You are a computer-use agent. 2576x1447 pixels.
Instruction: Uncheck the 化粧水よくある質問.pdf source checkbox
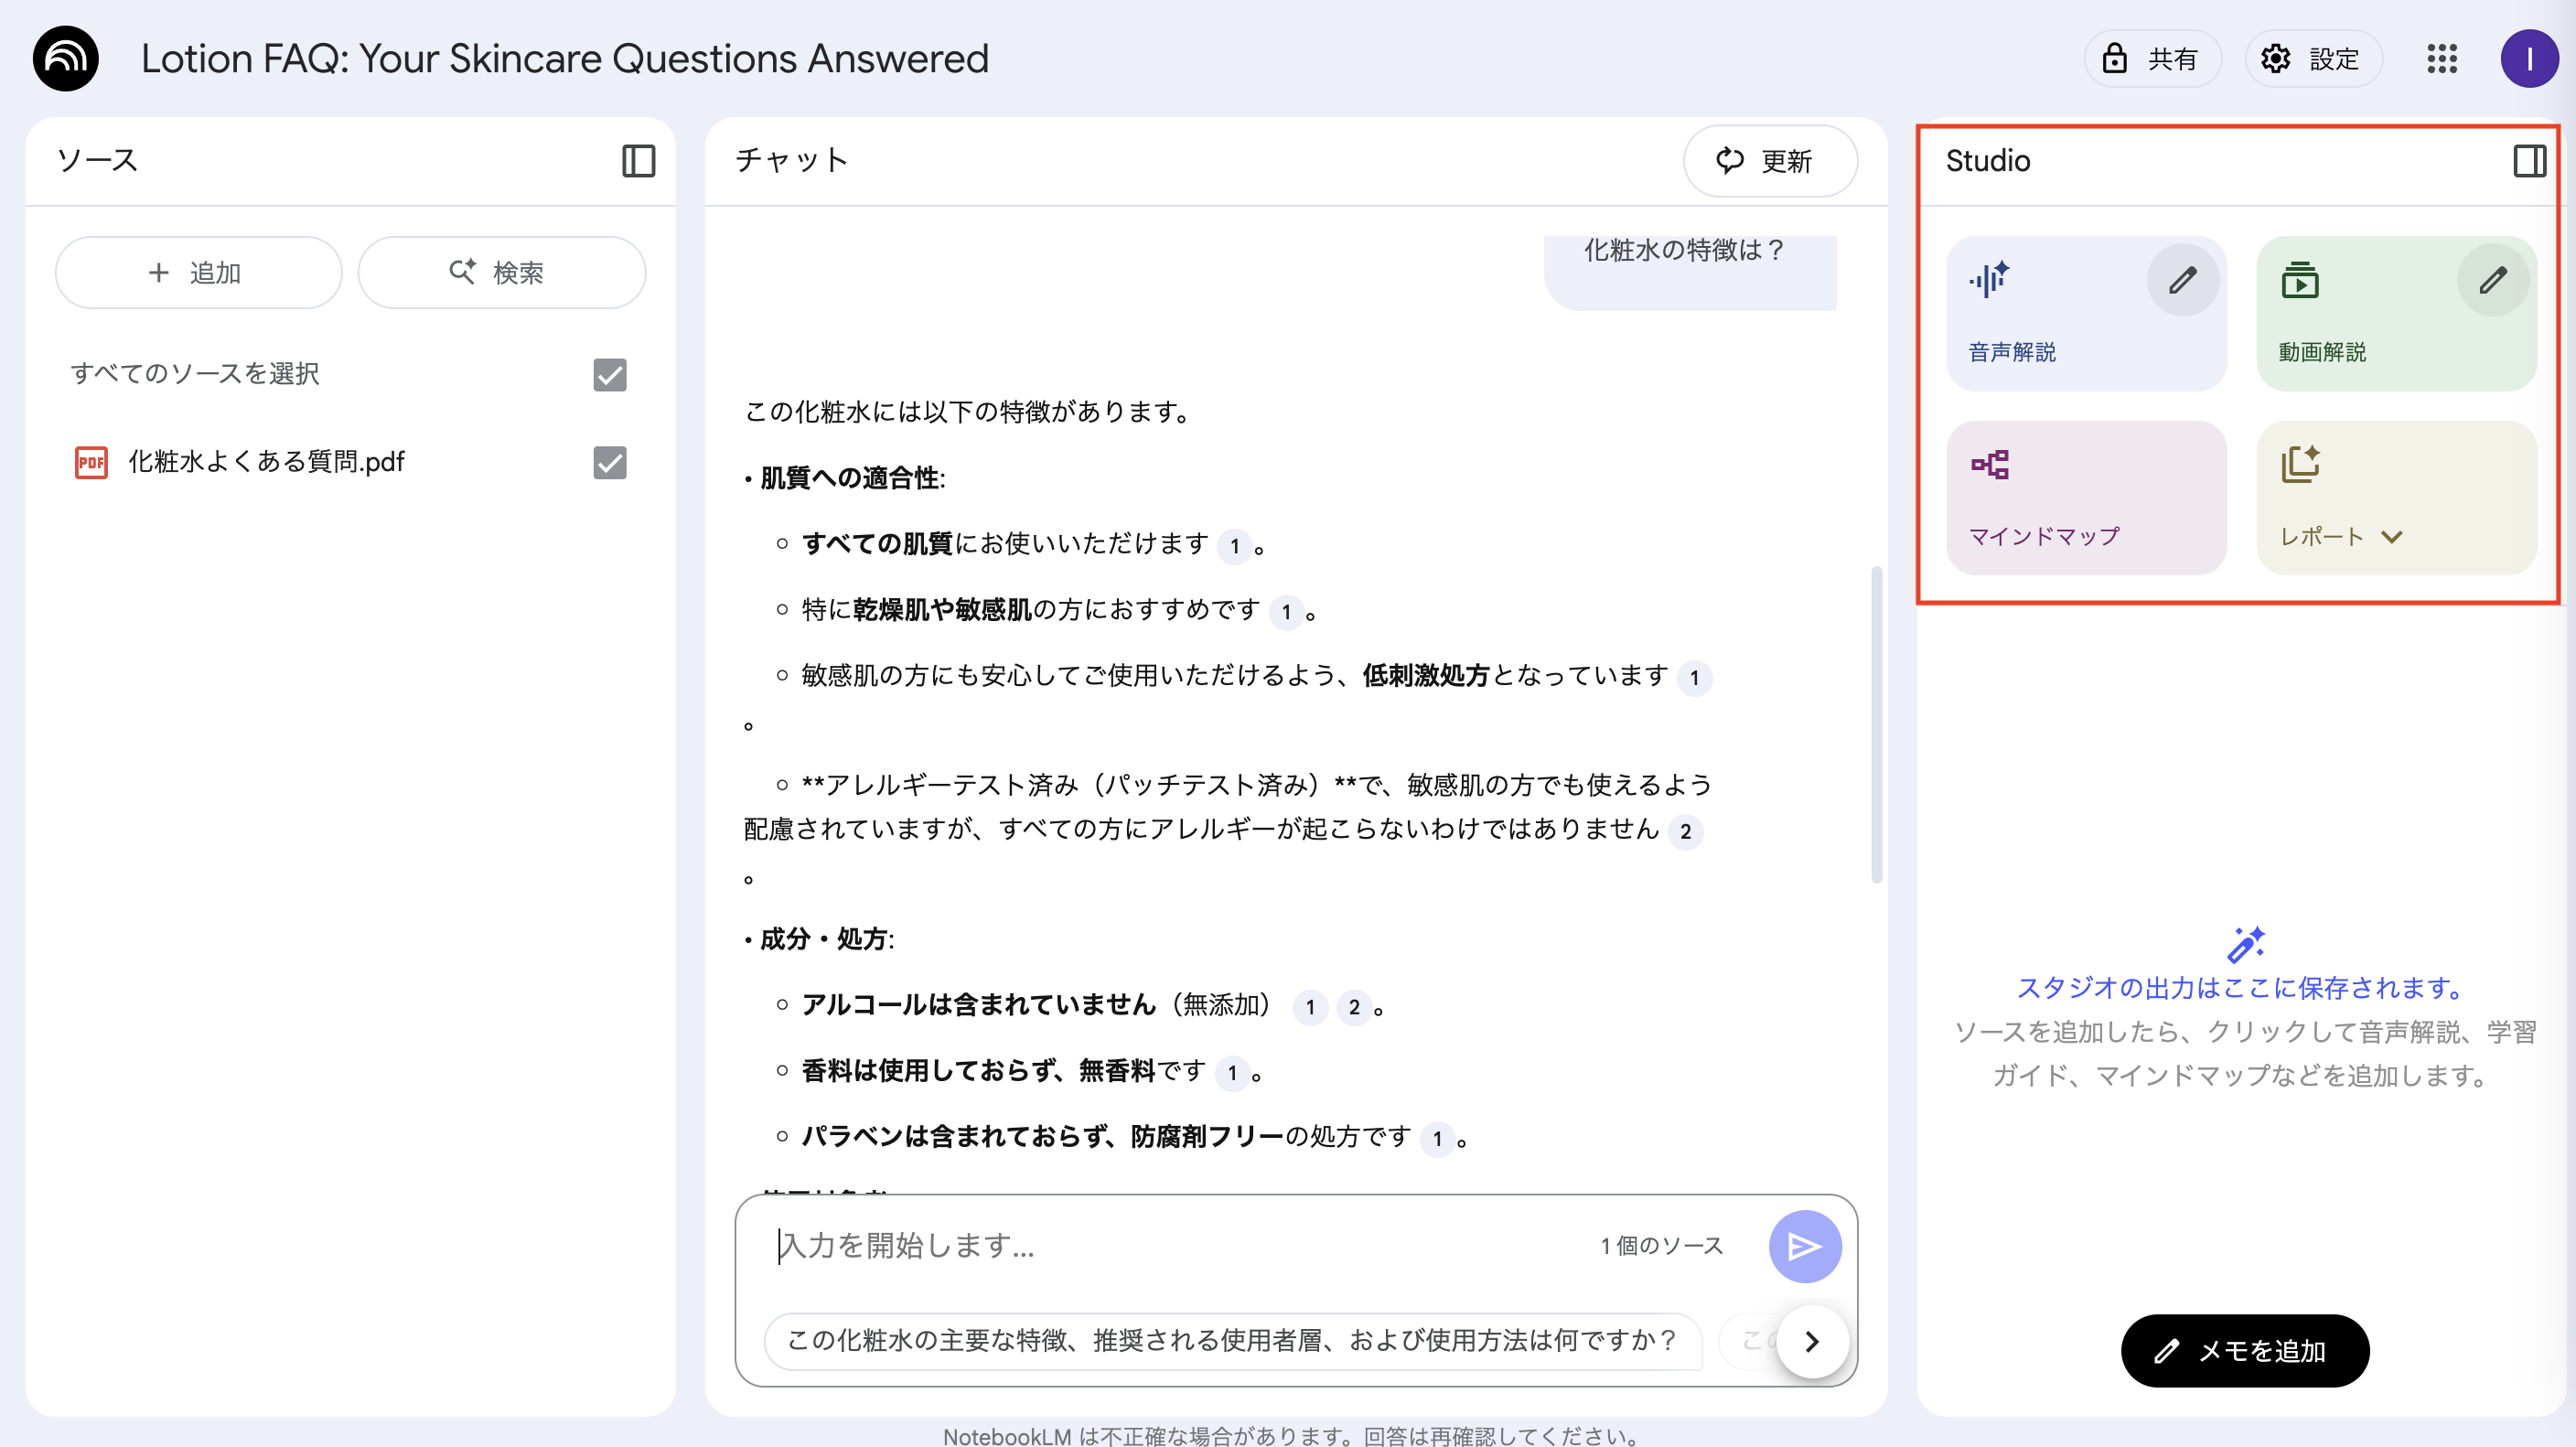[x=609, y=462]
